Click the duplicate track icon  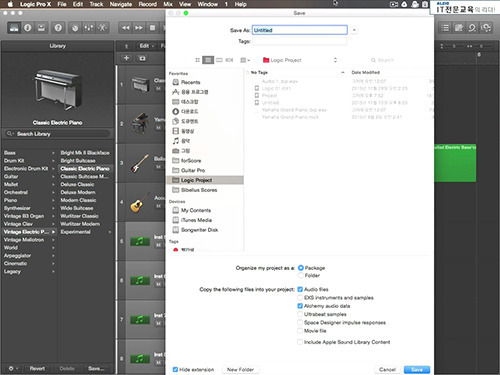(x=142, y=58)
